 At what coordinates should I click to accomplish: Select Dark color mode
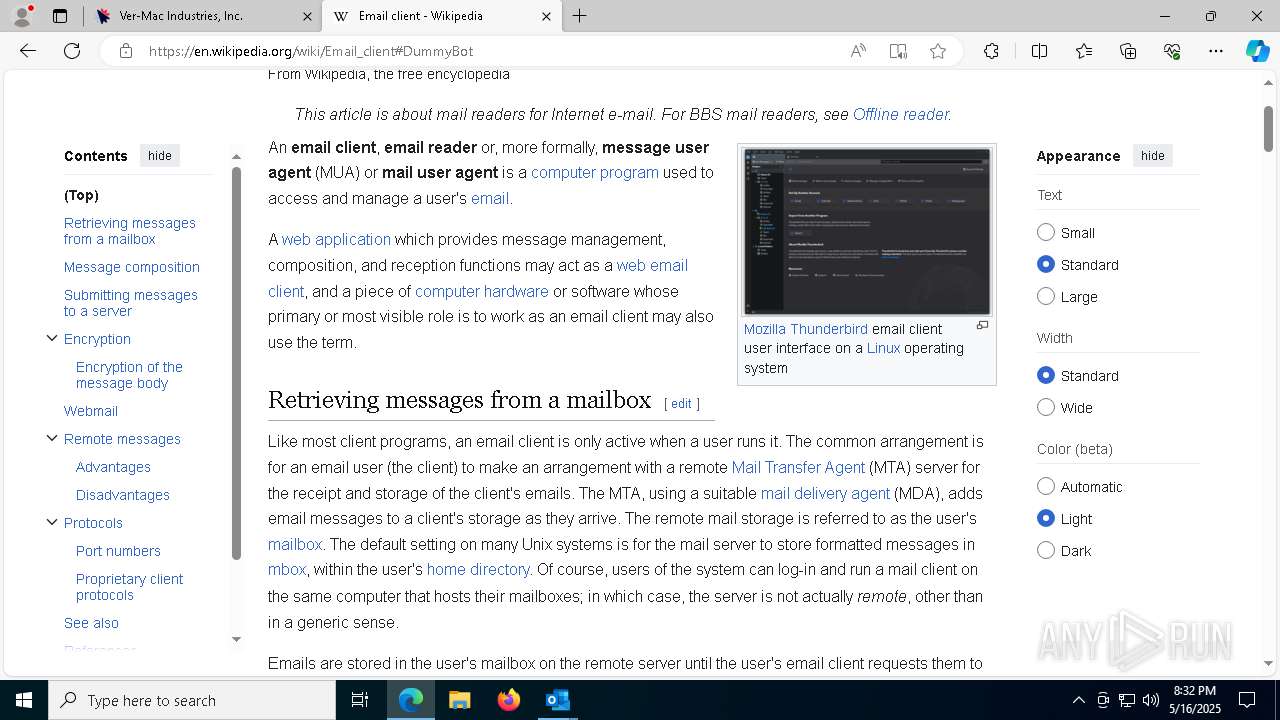tap(1046, 550)
